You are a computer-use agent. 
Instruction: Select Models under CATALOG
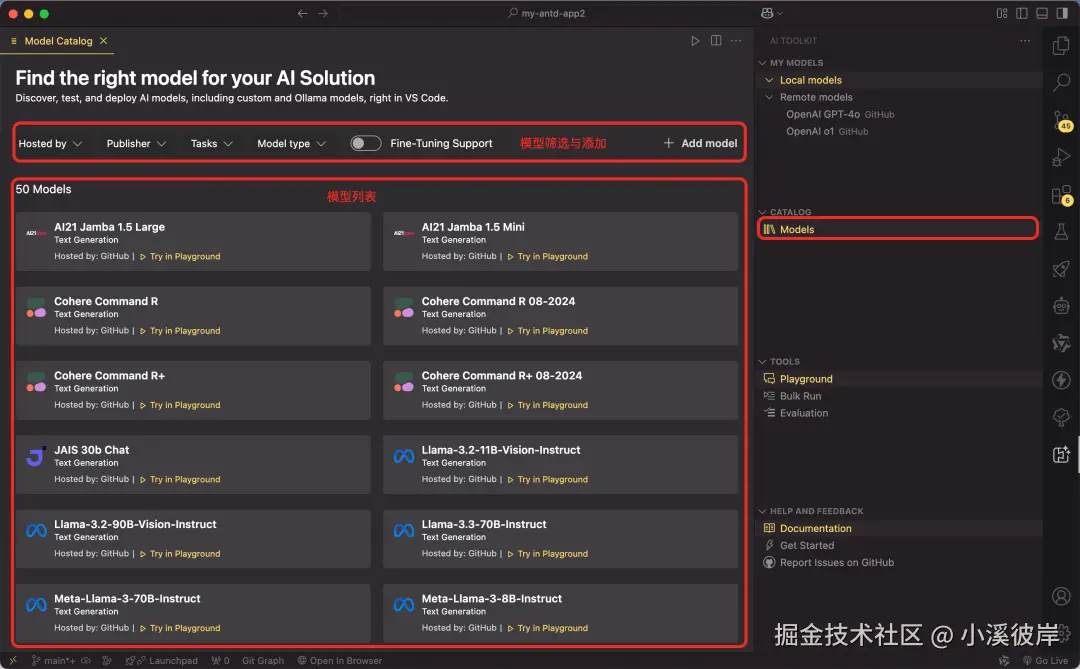click(x=898, y=229)
